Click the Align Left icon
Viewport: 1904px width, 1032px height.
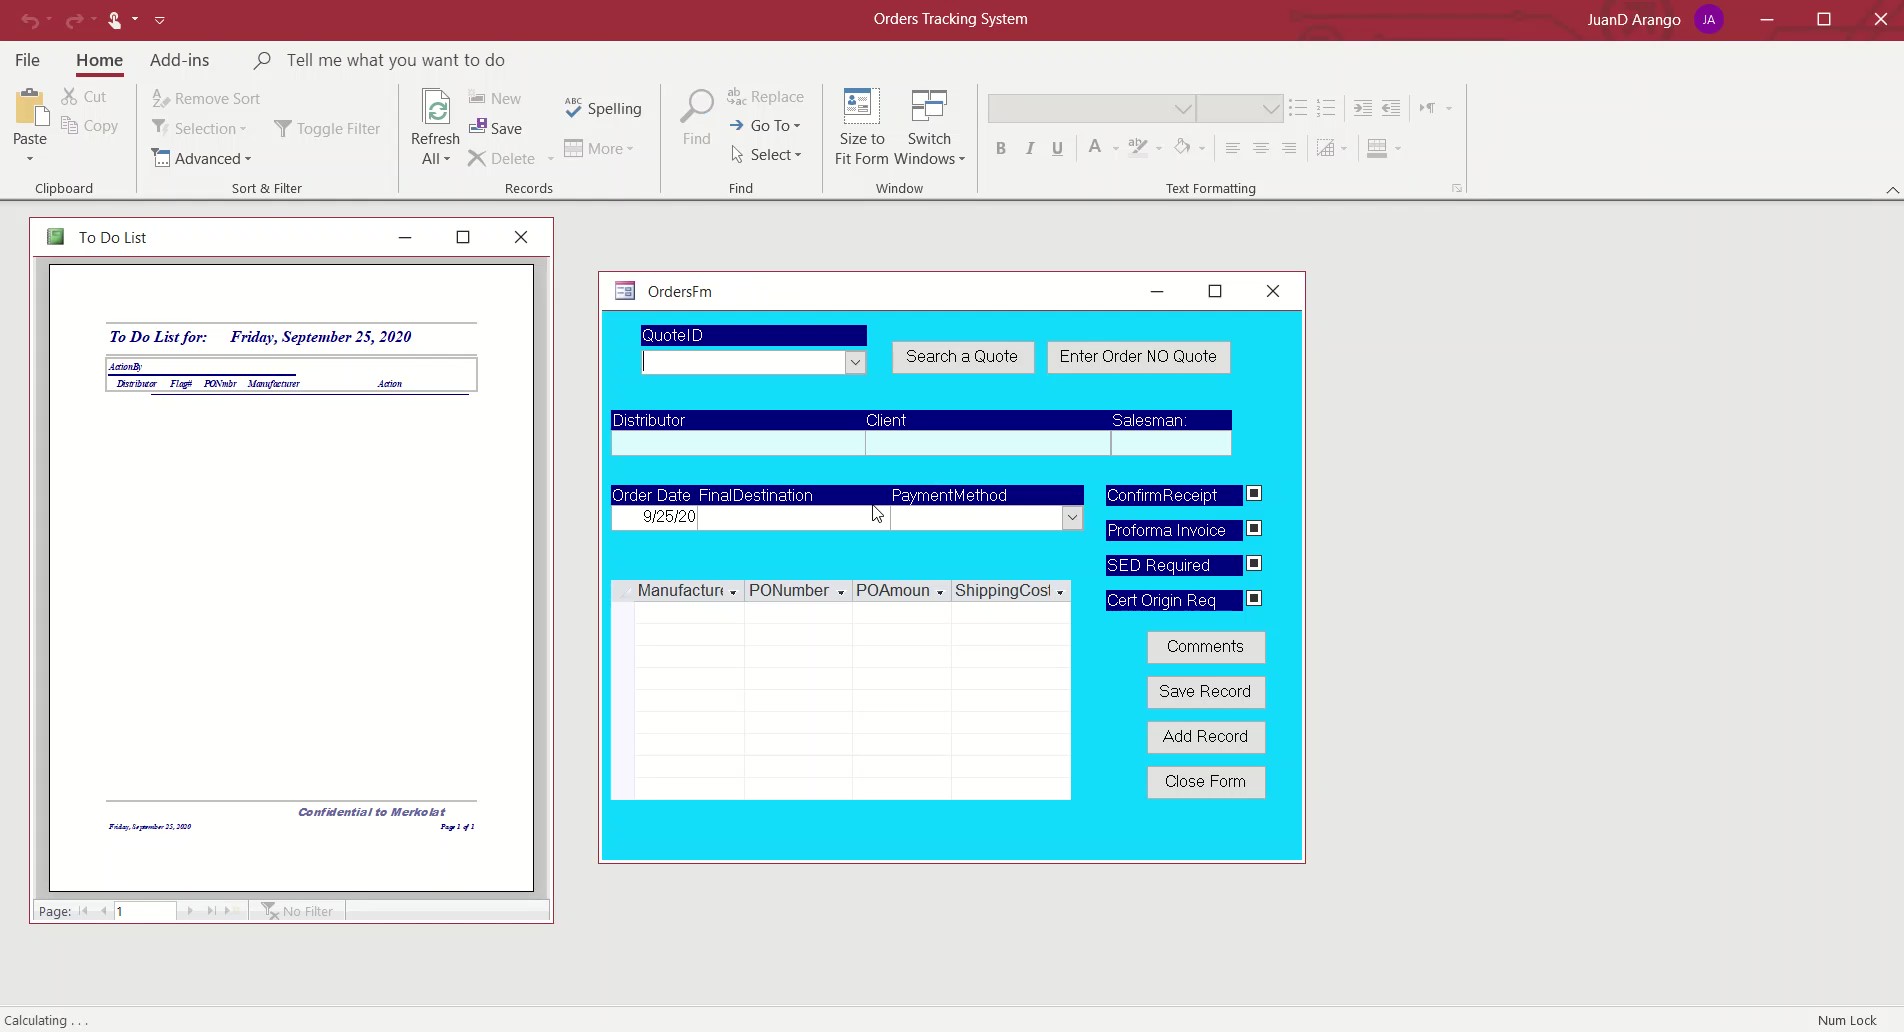[x=1232, y=148]
